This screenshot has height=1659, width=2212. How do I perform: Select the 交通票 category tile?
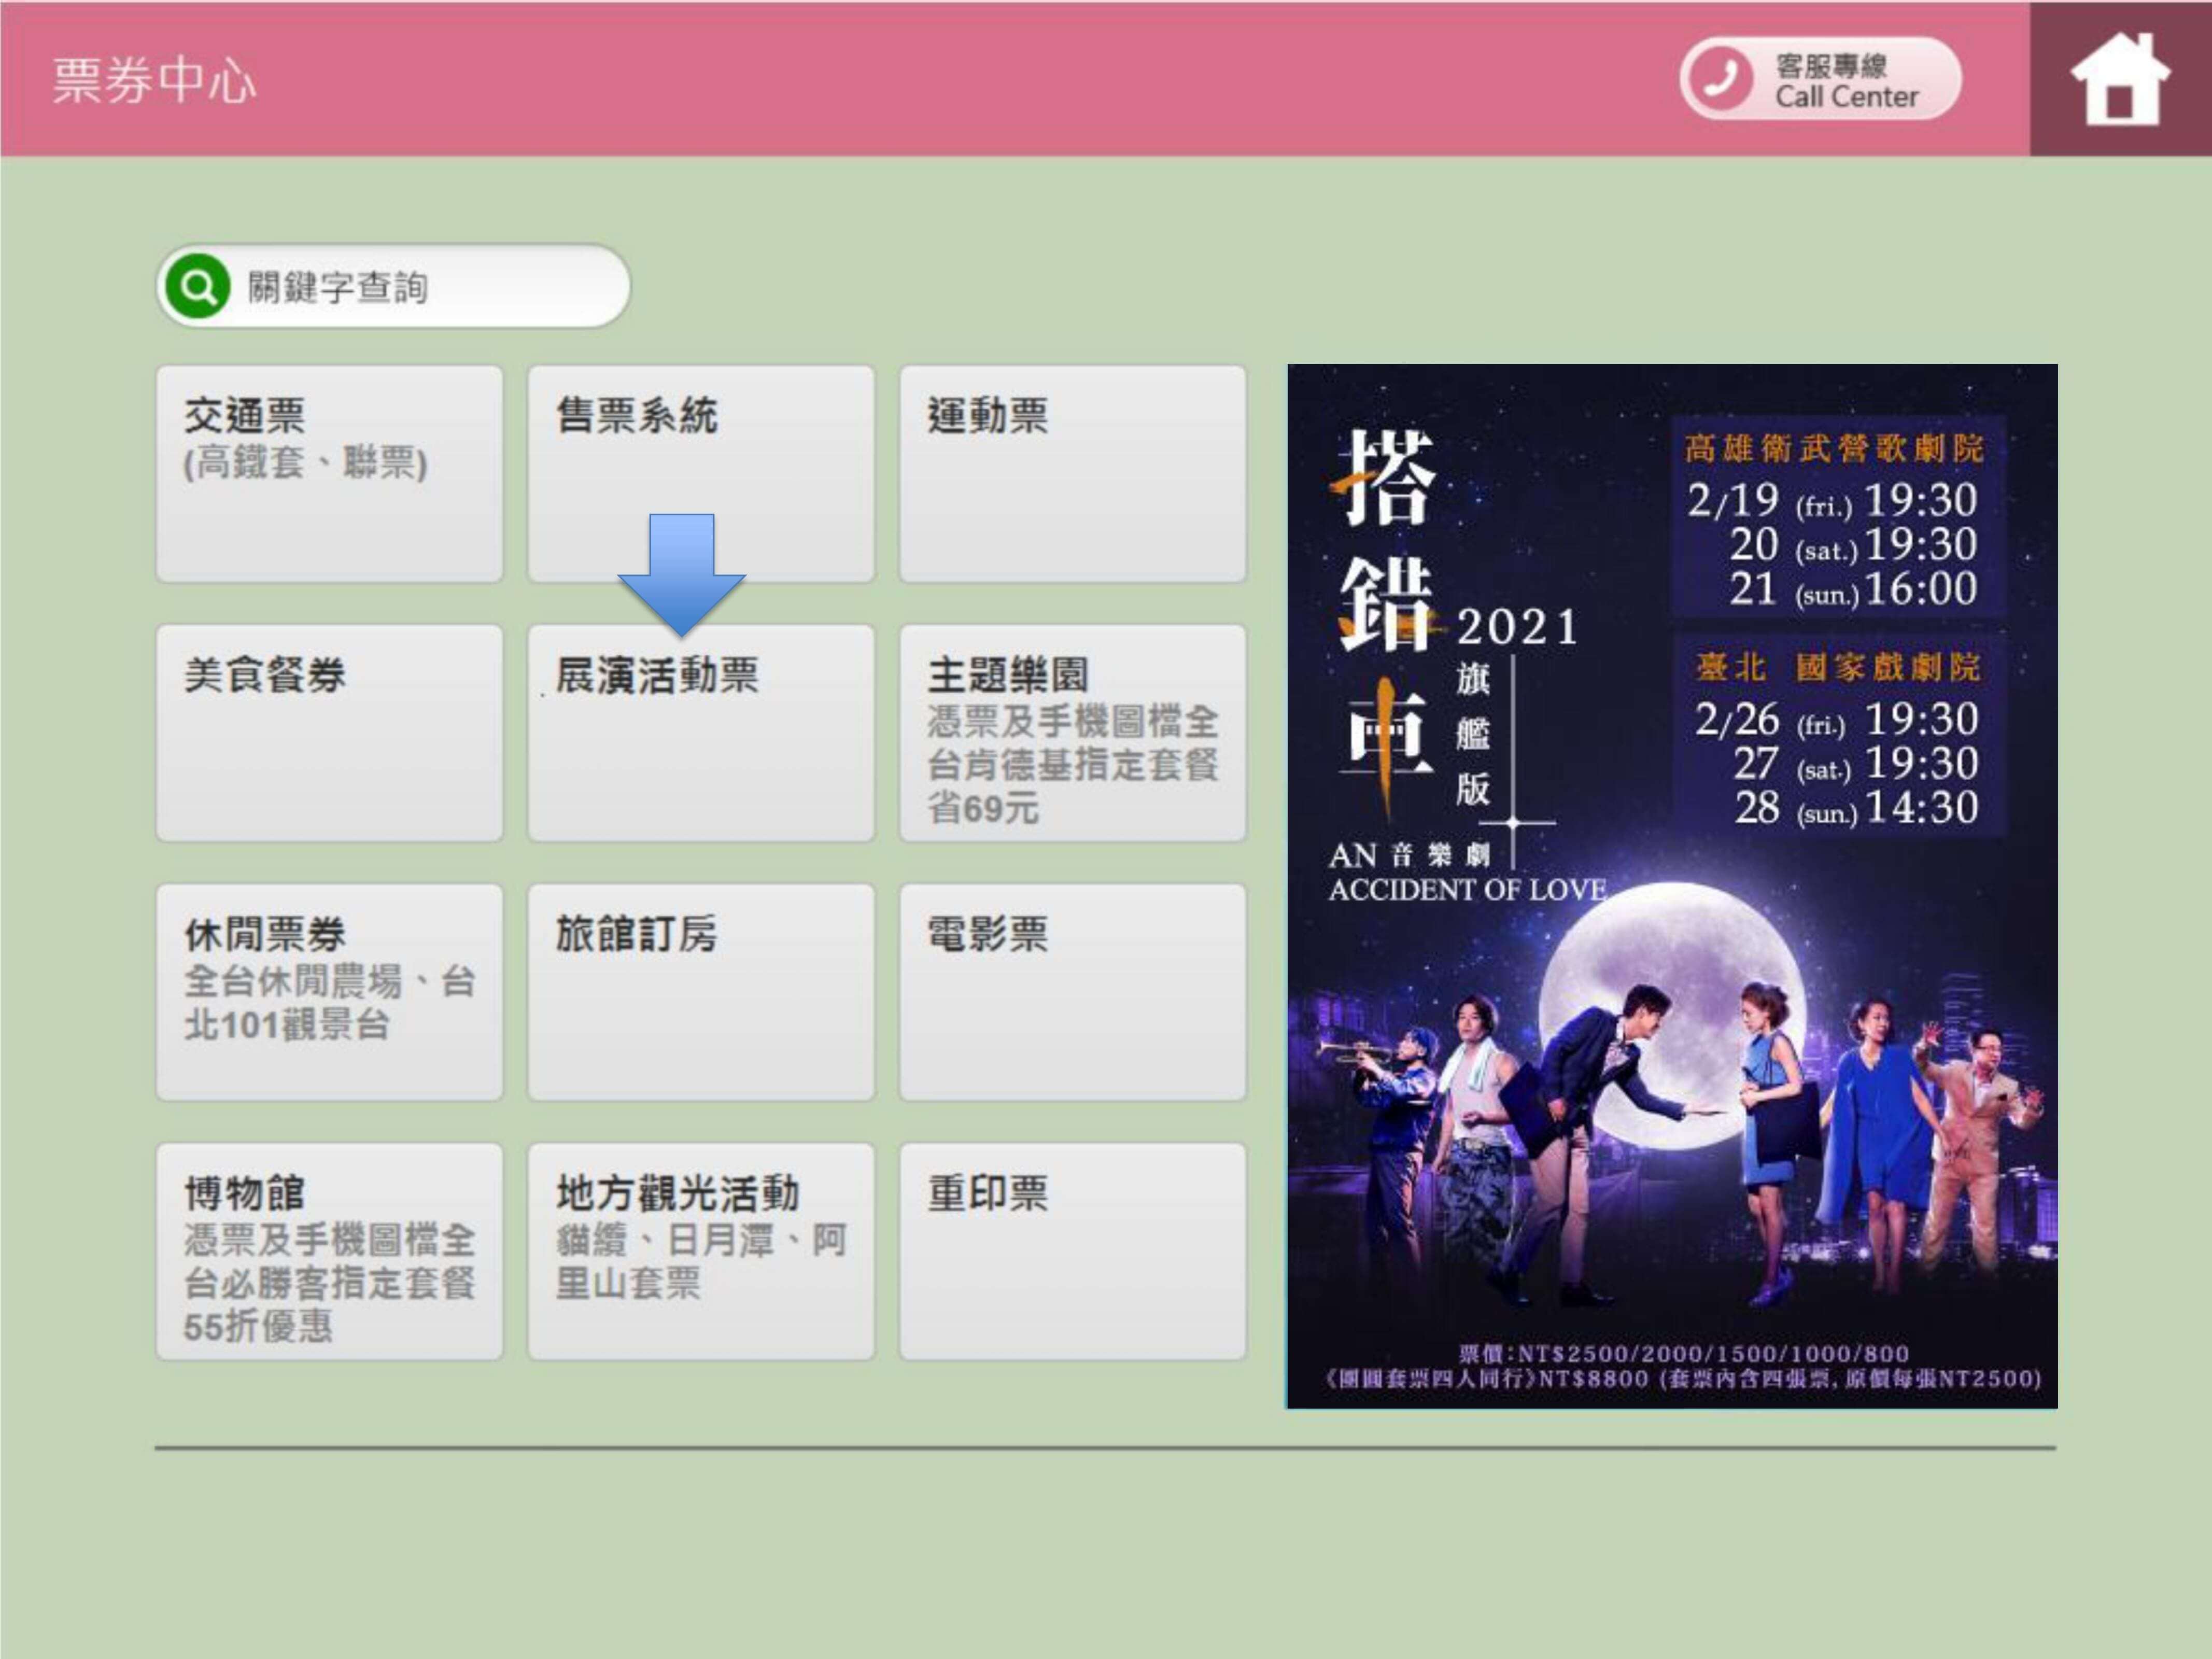pyautogui.click(x=329, y=473)
